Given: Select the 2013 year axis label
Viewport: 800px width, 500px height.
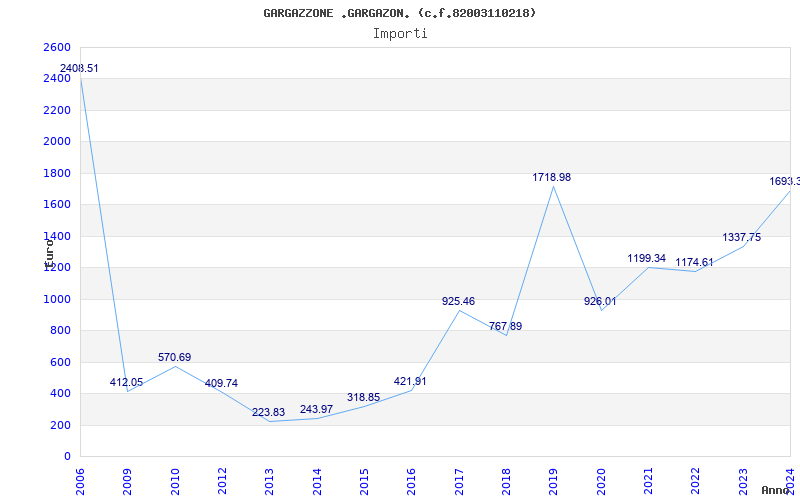Looking at the screenshot, I should click(270, 480).
